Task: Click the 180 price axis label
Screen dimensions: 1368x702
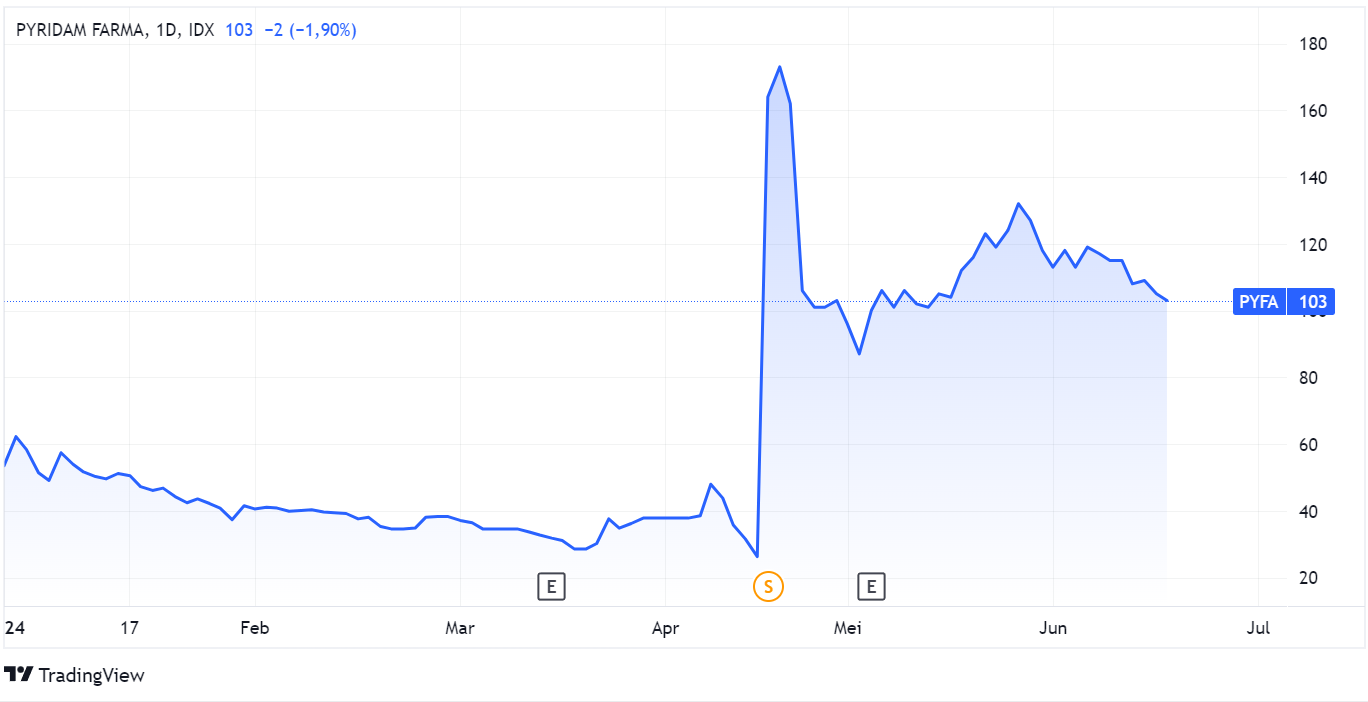Action: click(1312, 44)
